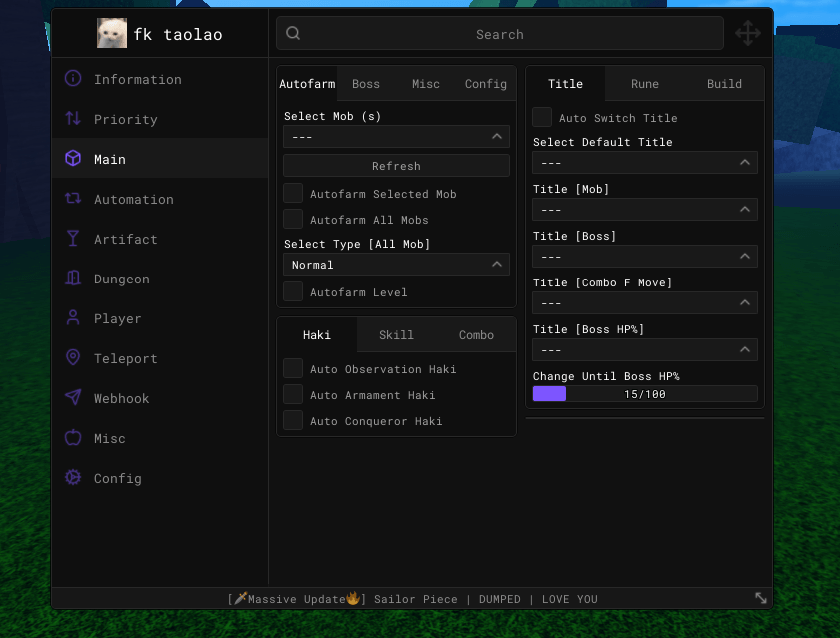Click the cat avatar picture

pyautogui.click(x=112, y=33)
